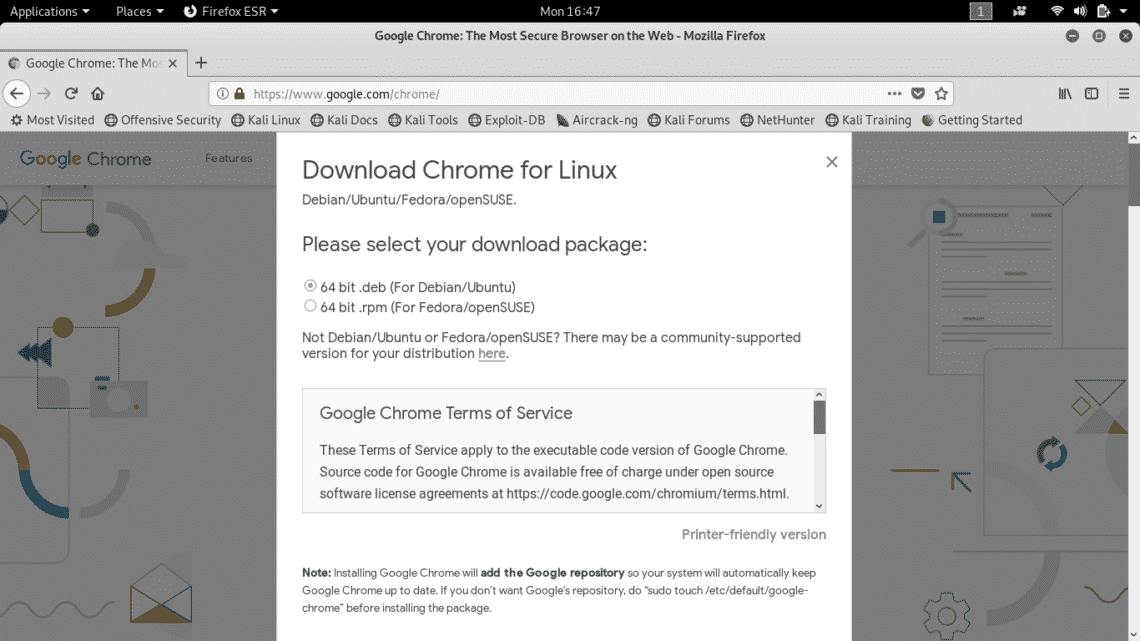1140x641 pixels.
Task: Click the Terms of Service scrollbar thumb
Action: tap(819, 417)
